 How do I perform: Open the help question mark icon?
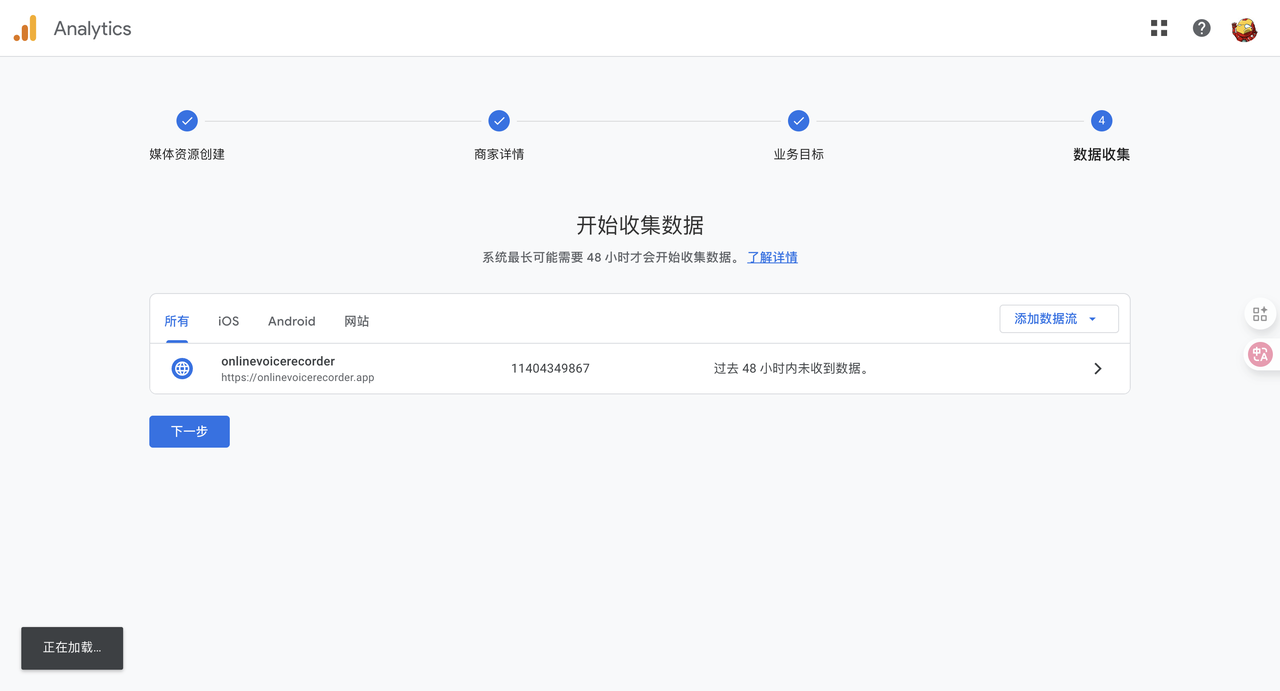pyautogui.click(x=1201, y=28)
